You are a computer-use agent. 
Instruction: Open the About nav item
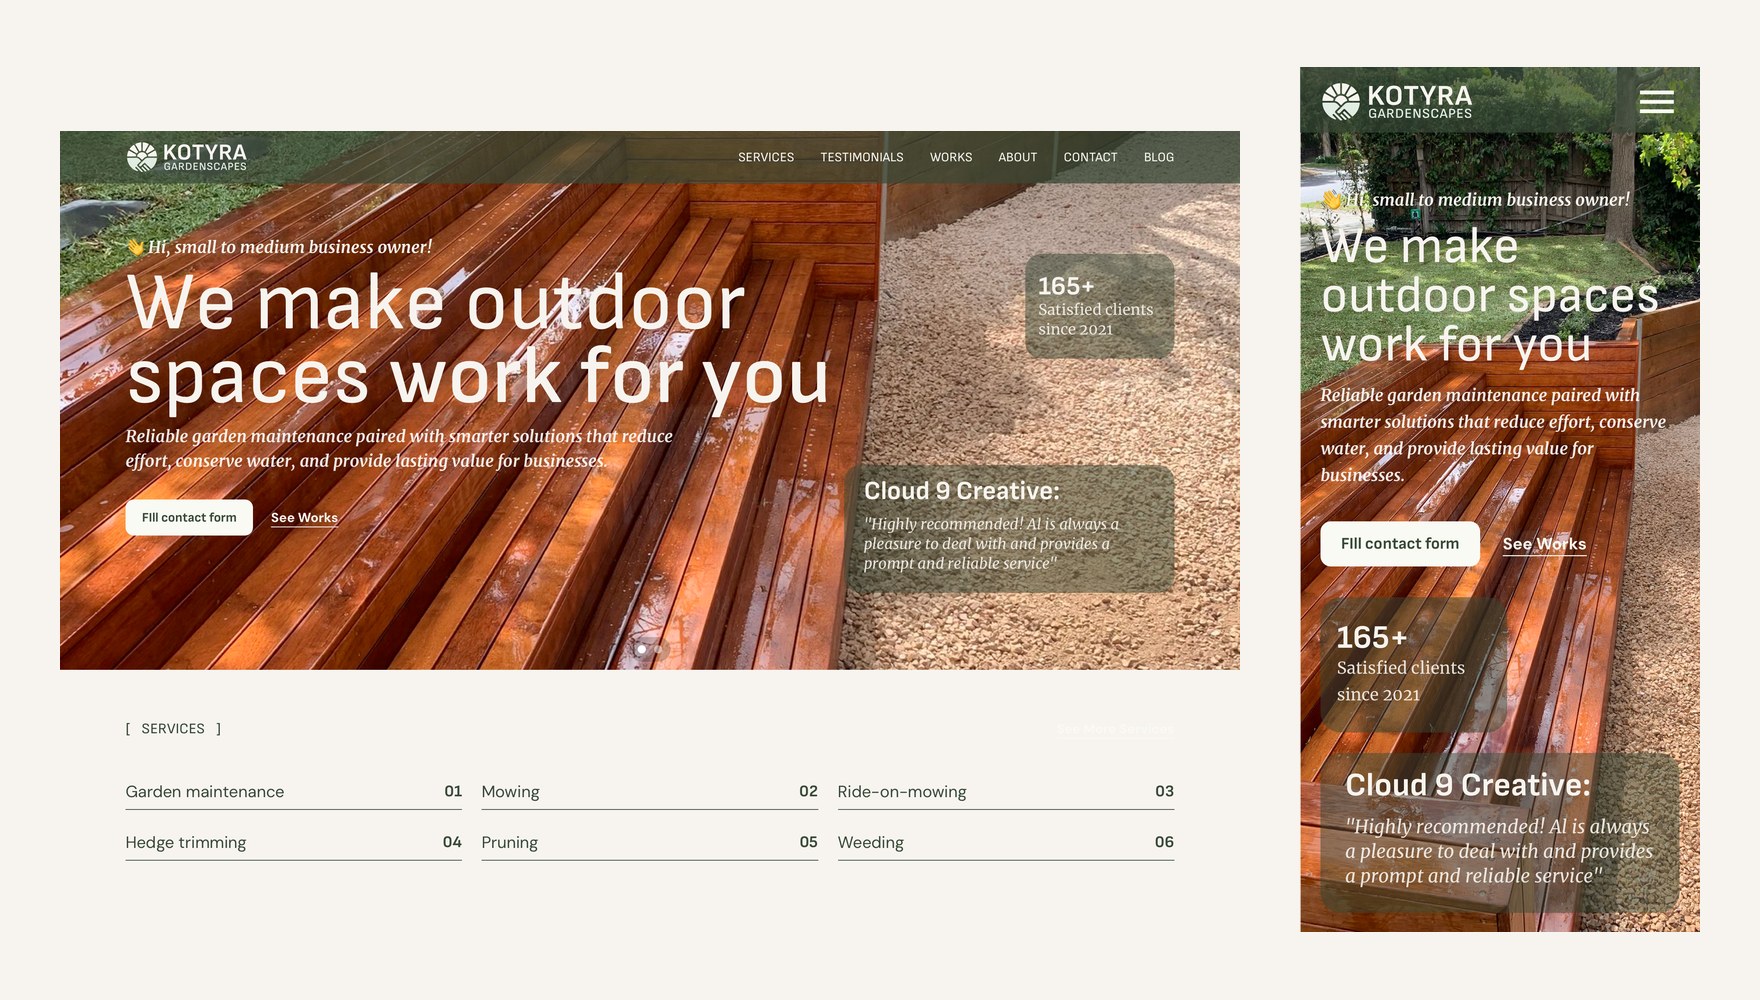(1017, 157)
